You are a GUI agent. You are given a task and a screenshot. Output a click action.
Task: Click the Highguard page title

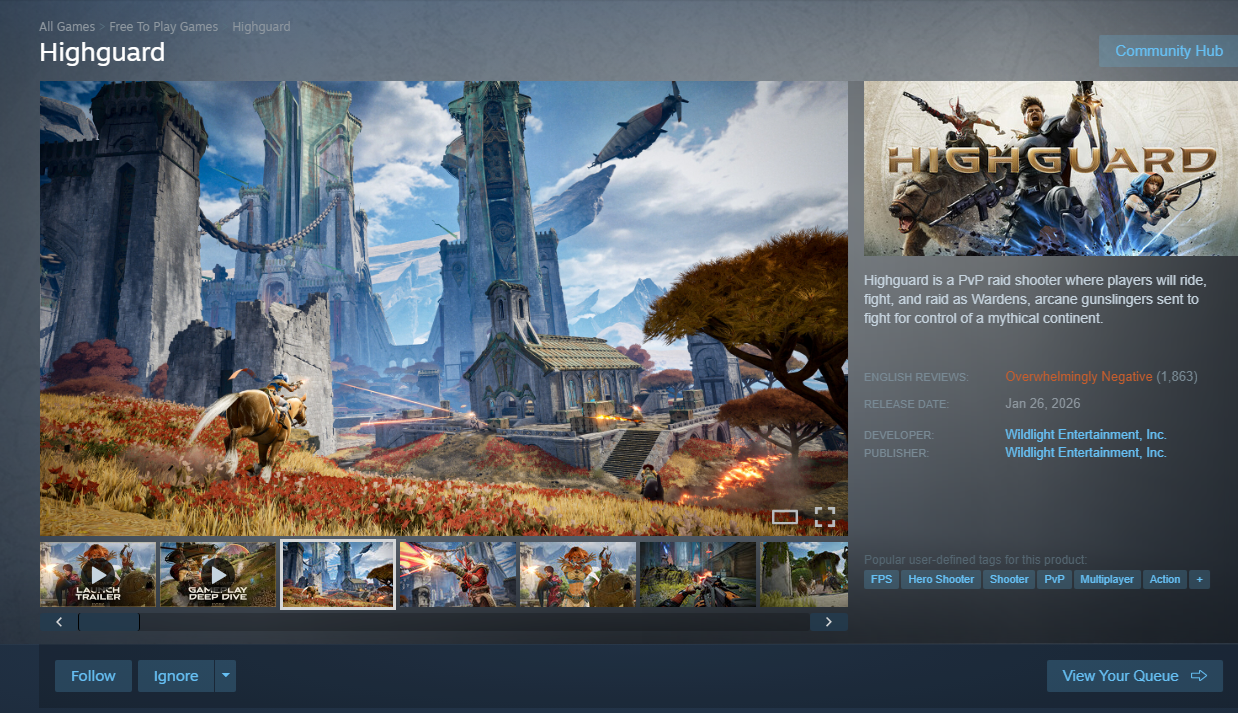pyautogui.click(x=102, y=52)
